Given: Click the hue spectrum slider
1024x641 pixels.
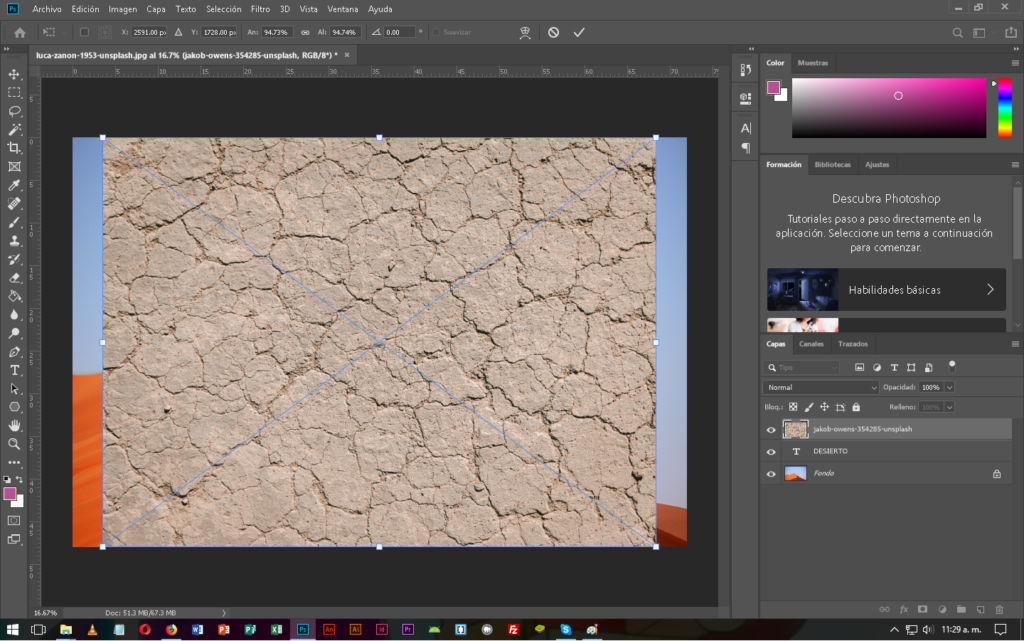Looking at the screenshot, I should [x=1005, y=108].
